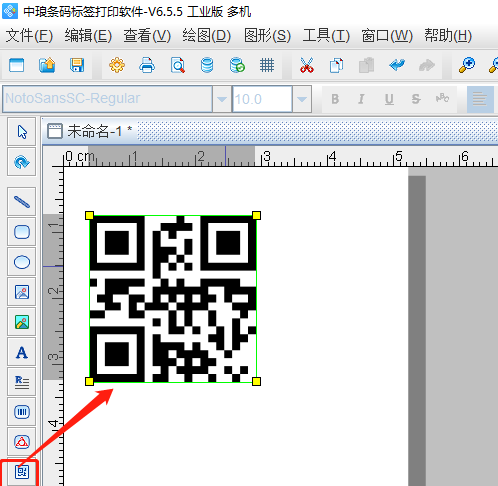Choose the rounded rectangle tool
This screenshot has height=486, width=498.
coord(22,232)
